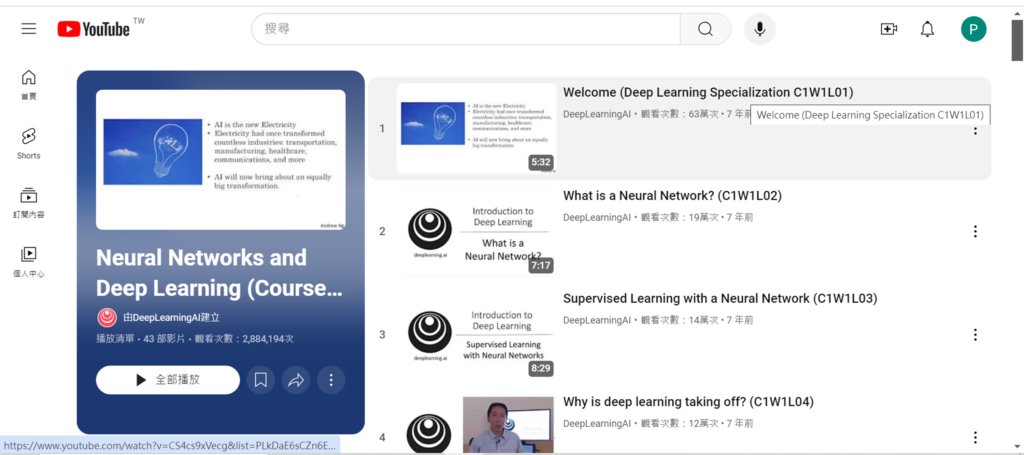The height and width of the screenshot is (455, 1024).
Task: Open options for What is a Neural Network video
Action: click(x=975, y=232)
